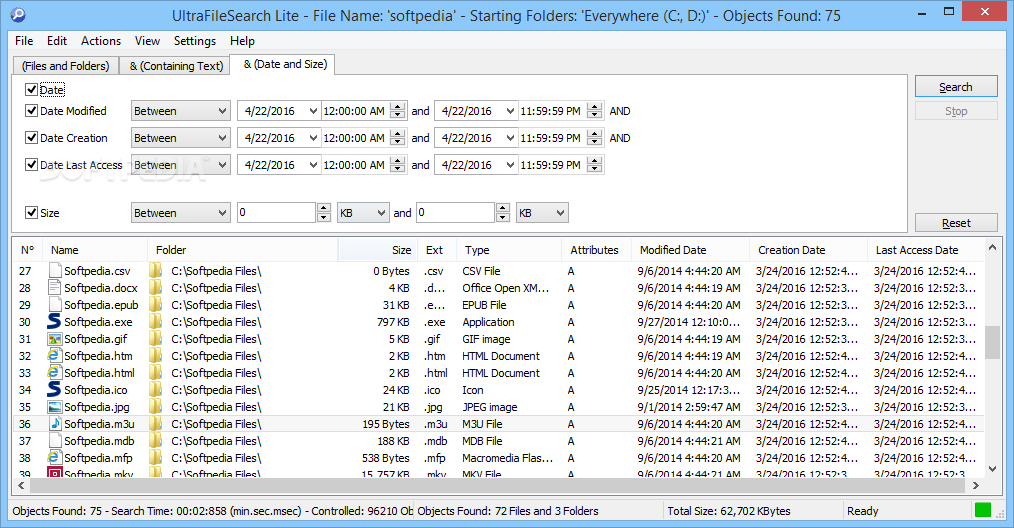Click the file icon of Softpedia.csv
Screen dimensions: 1014x528
click(55, 270)
